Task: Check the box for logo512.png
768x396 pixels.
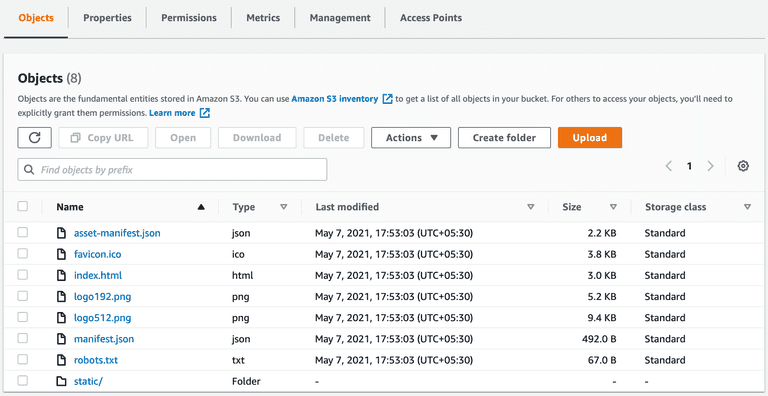Action: coord(23,317)
